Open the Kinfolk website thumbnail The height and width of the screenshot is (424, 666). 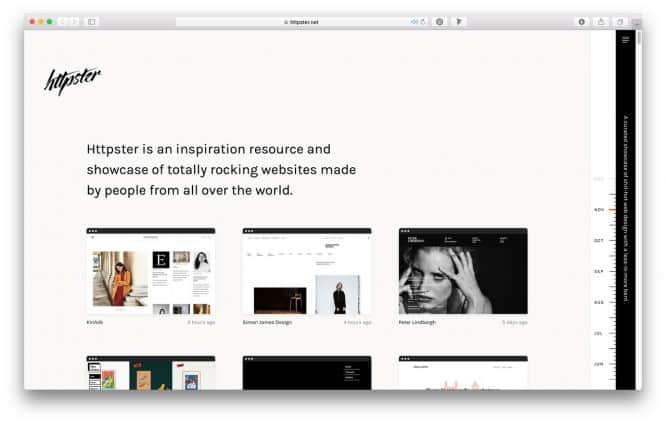tap(151, 271)
